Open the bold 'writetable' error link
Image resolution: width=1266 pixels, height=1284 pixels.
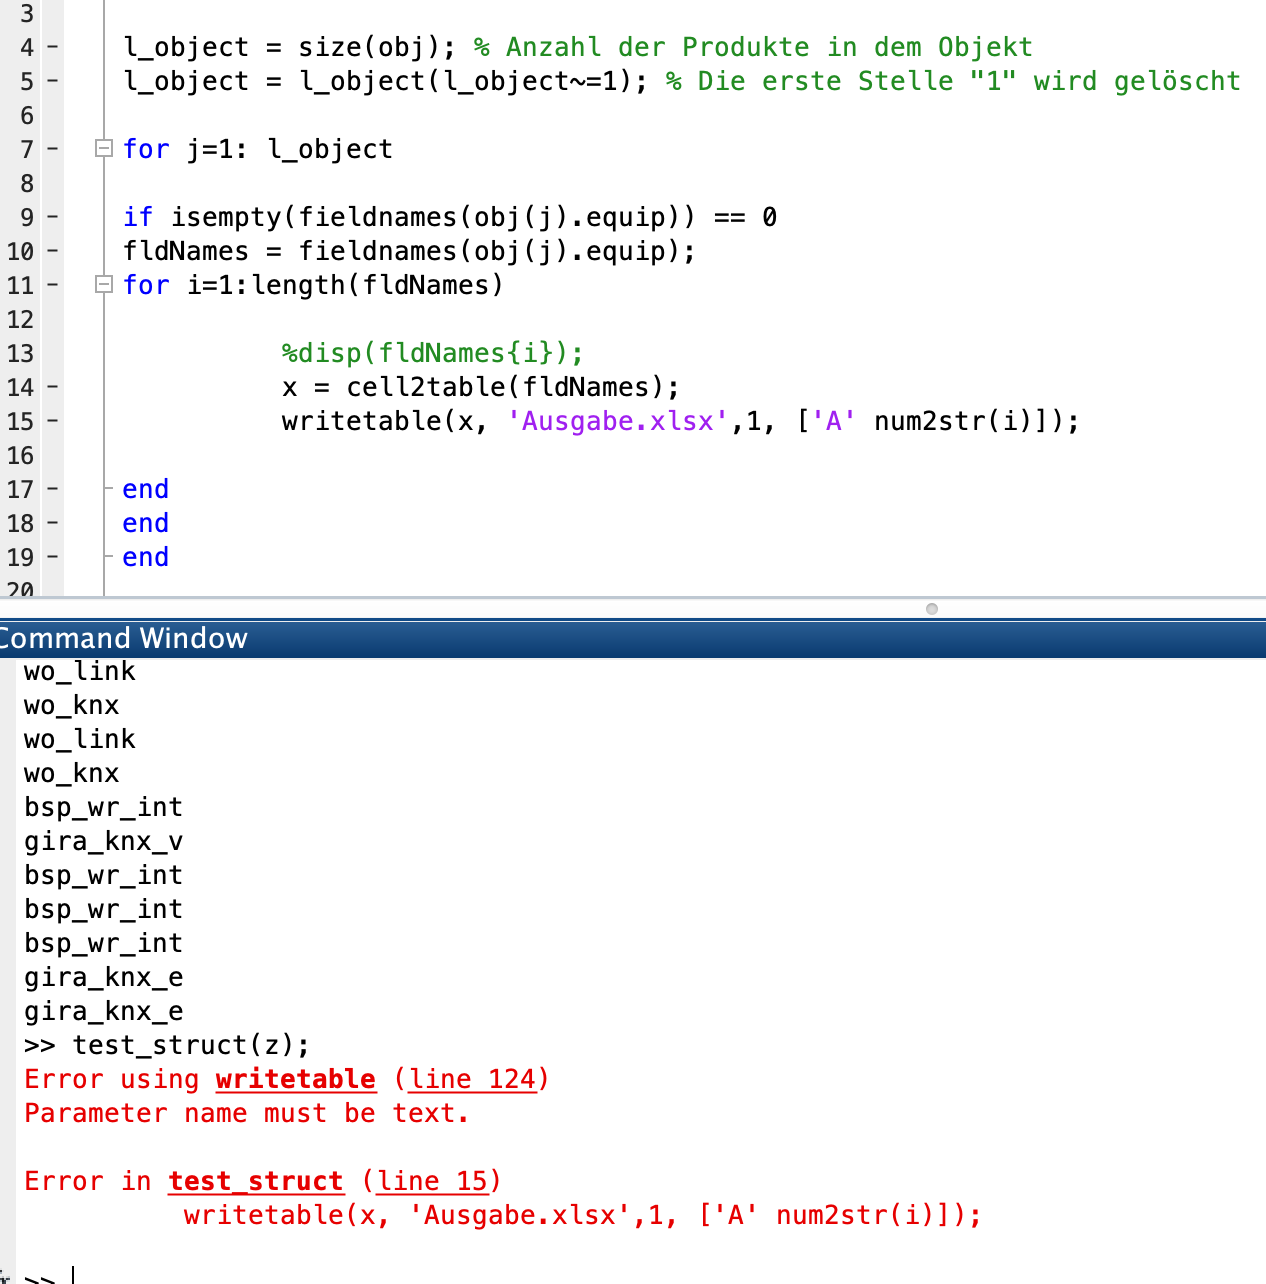(x=295, y=1079)
